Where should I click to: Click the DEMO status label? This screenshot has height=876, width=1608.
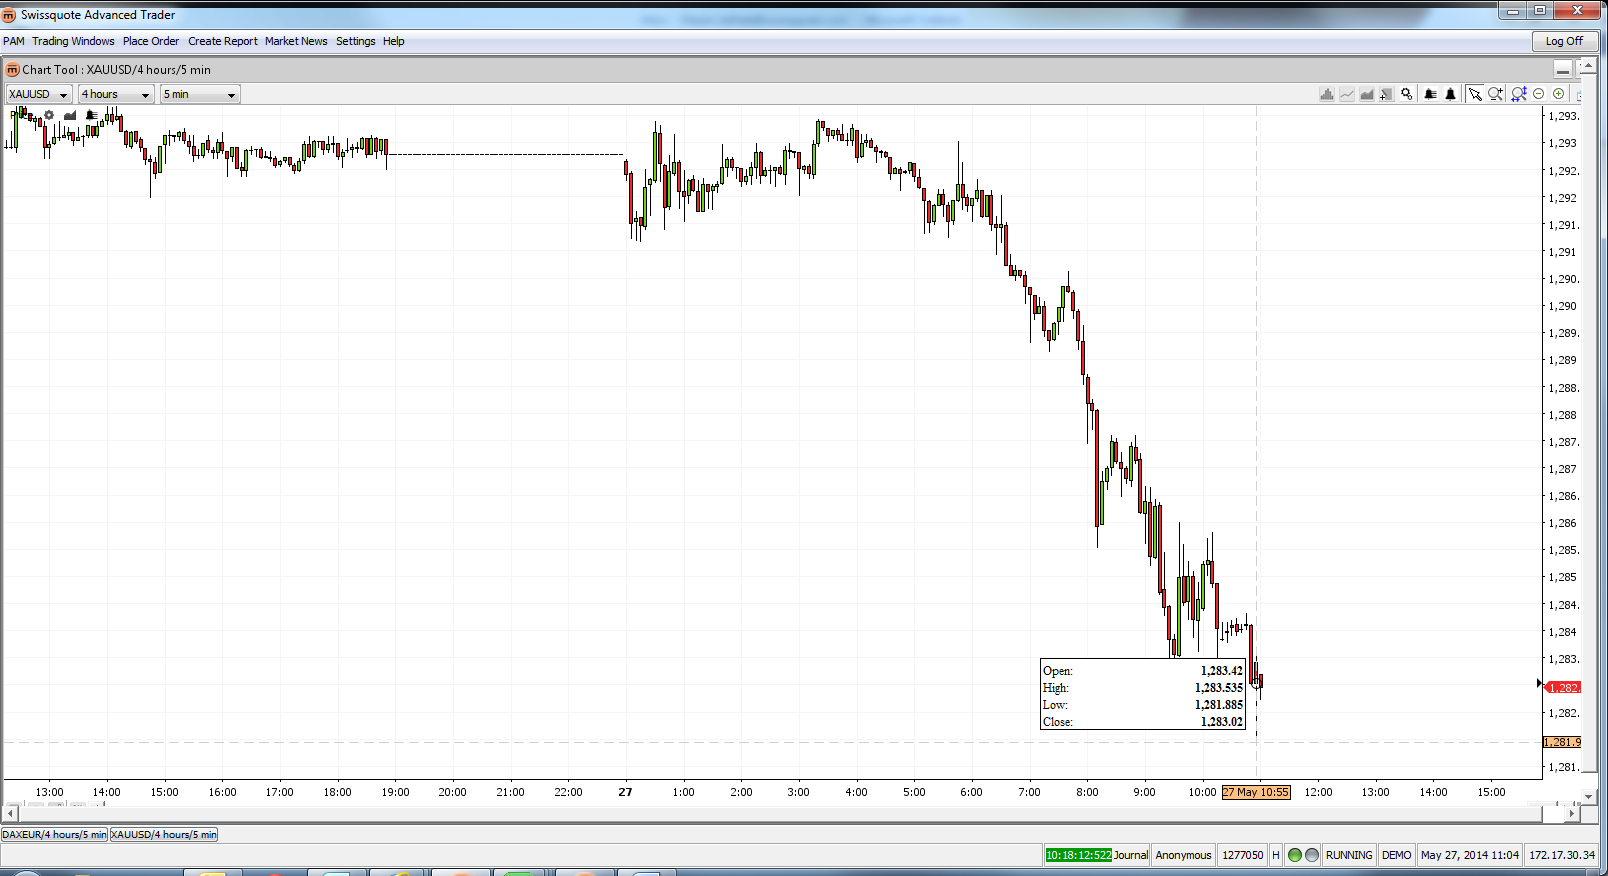(1396, 855)
